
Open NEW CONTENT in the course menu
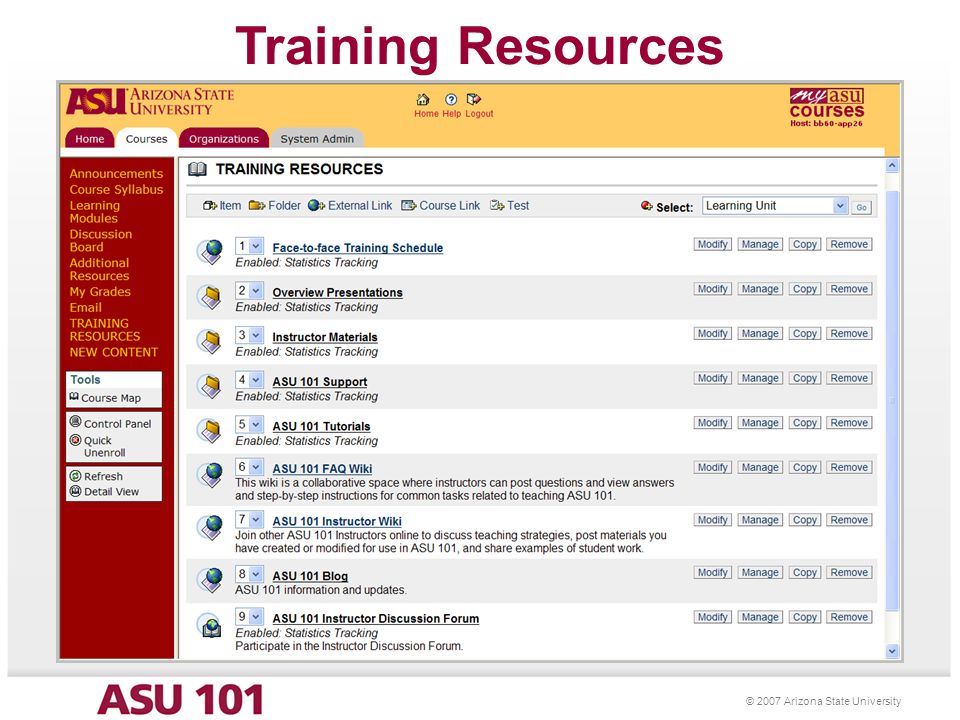click(114, 353)
